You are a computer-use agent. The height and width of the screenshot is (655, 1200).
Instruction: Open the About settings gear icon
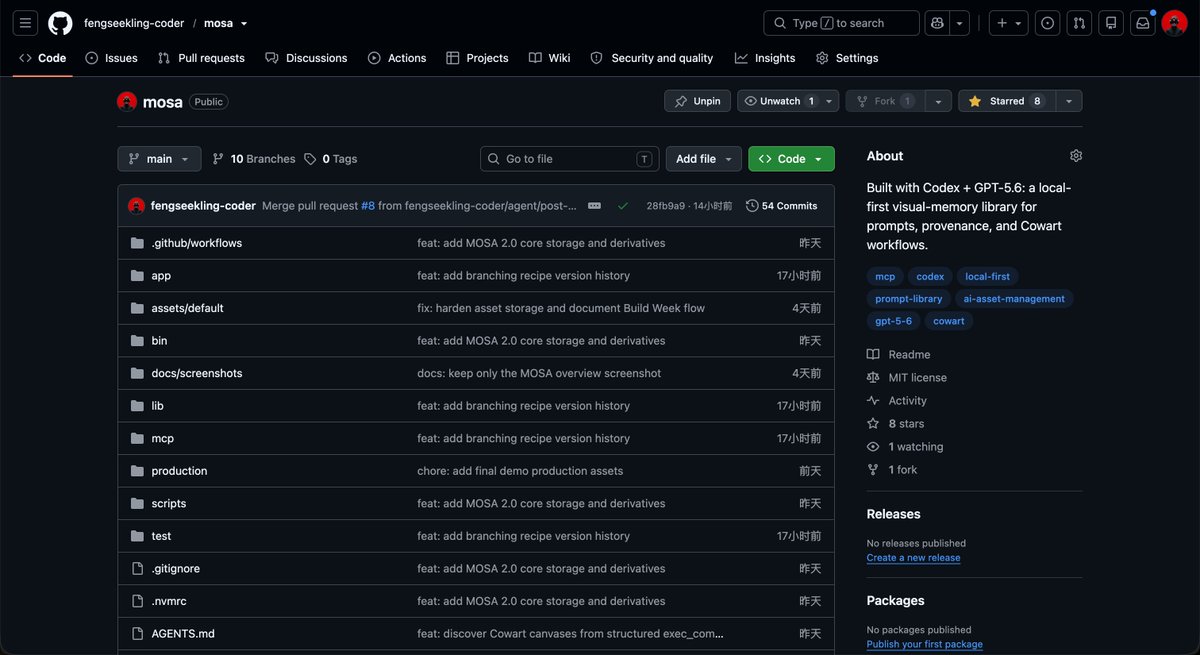[1076, 156]
